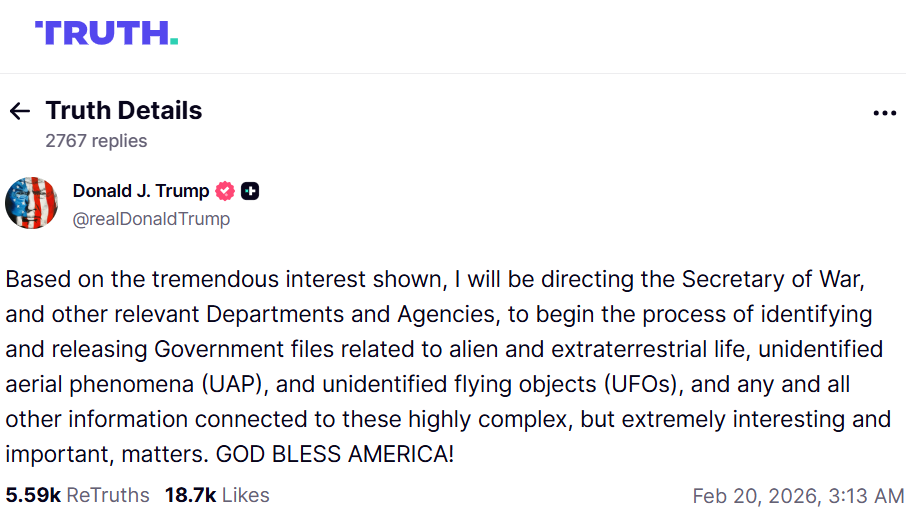This screenshot has height=516, width=906.
Task: Click the black plus badge icon
Action: pos(250,191)
